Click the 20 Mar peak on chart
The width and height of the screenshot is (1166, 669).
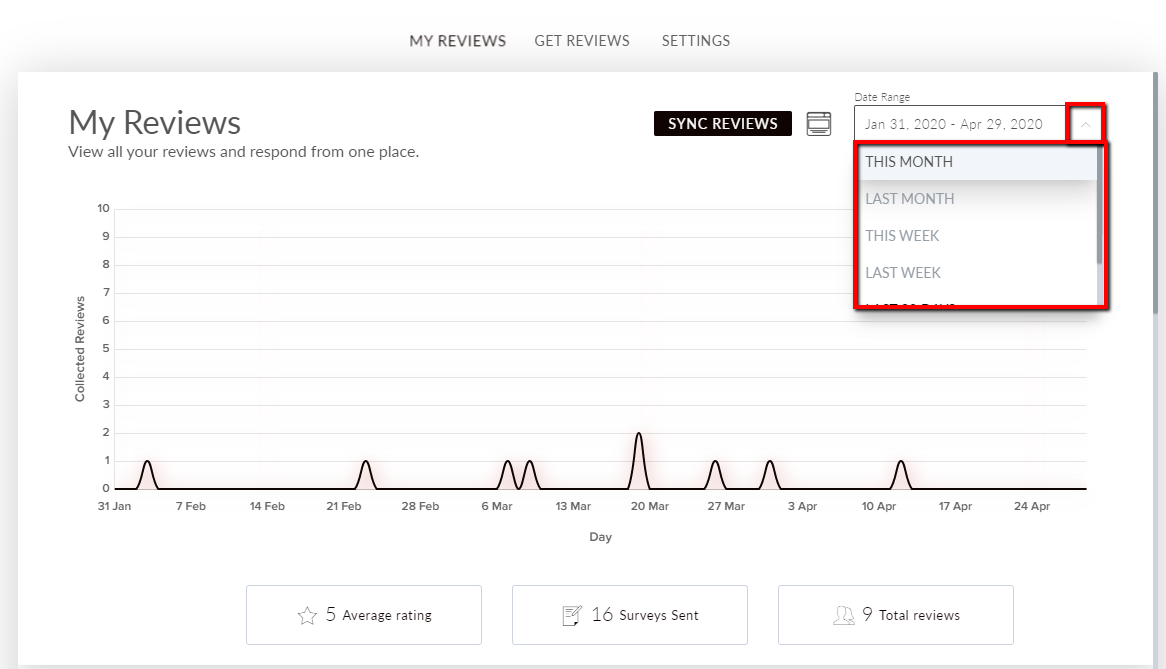click(639, 434)
